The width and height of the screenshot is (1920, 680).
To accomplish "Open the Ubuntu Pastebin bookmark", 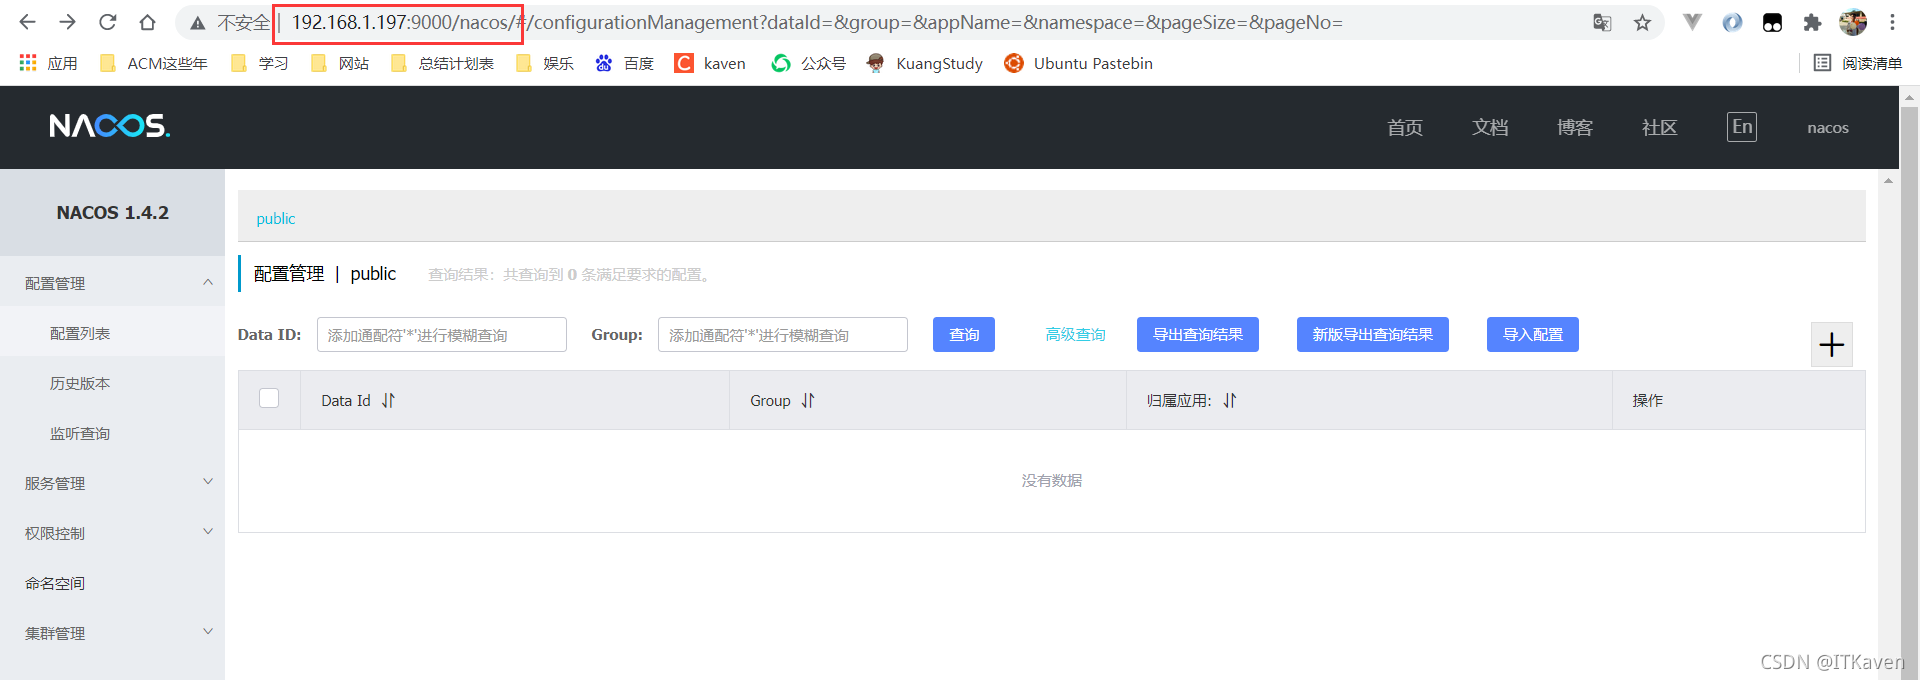I will point(1079,63).
